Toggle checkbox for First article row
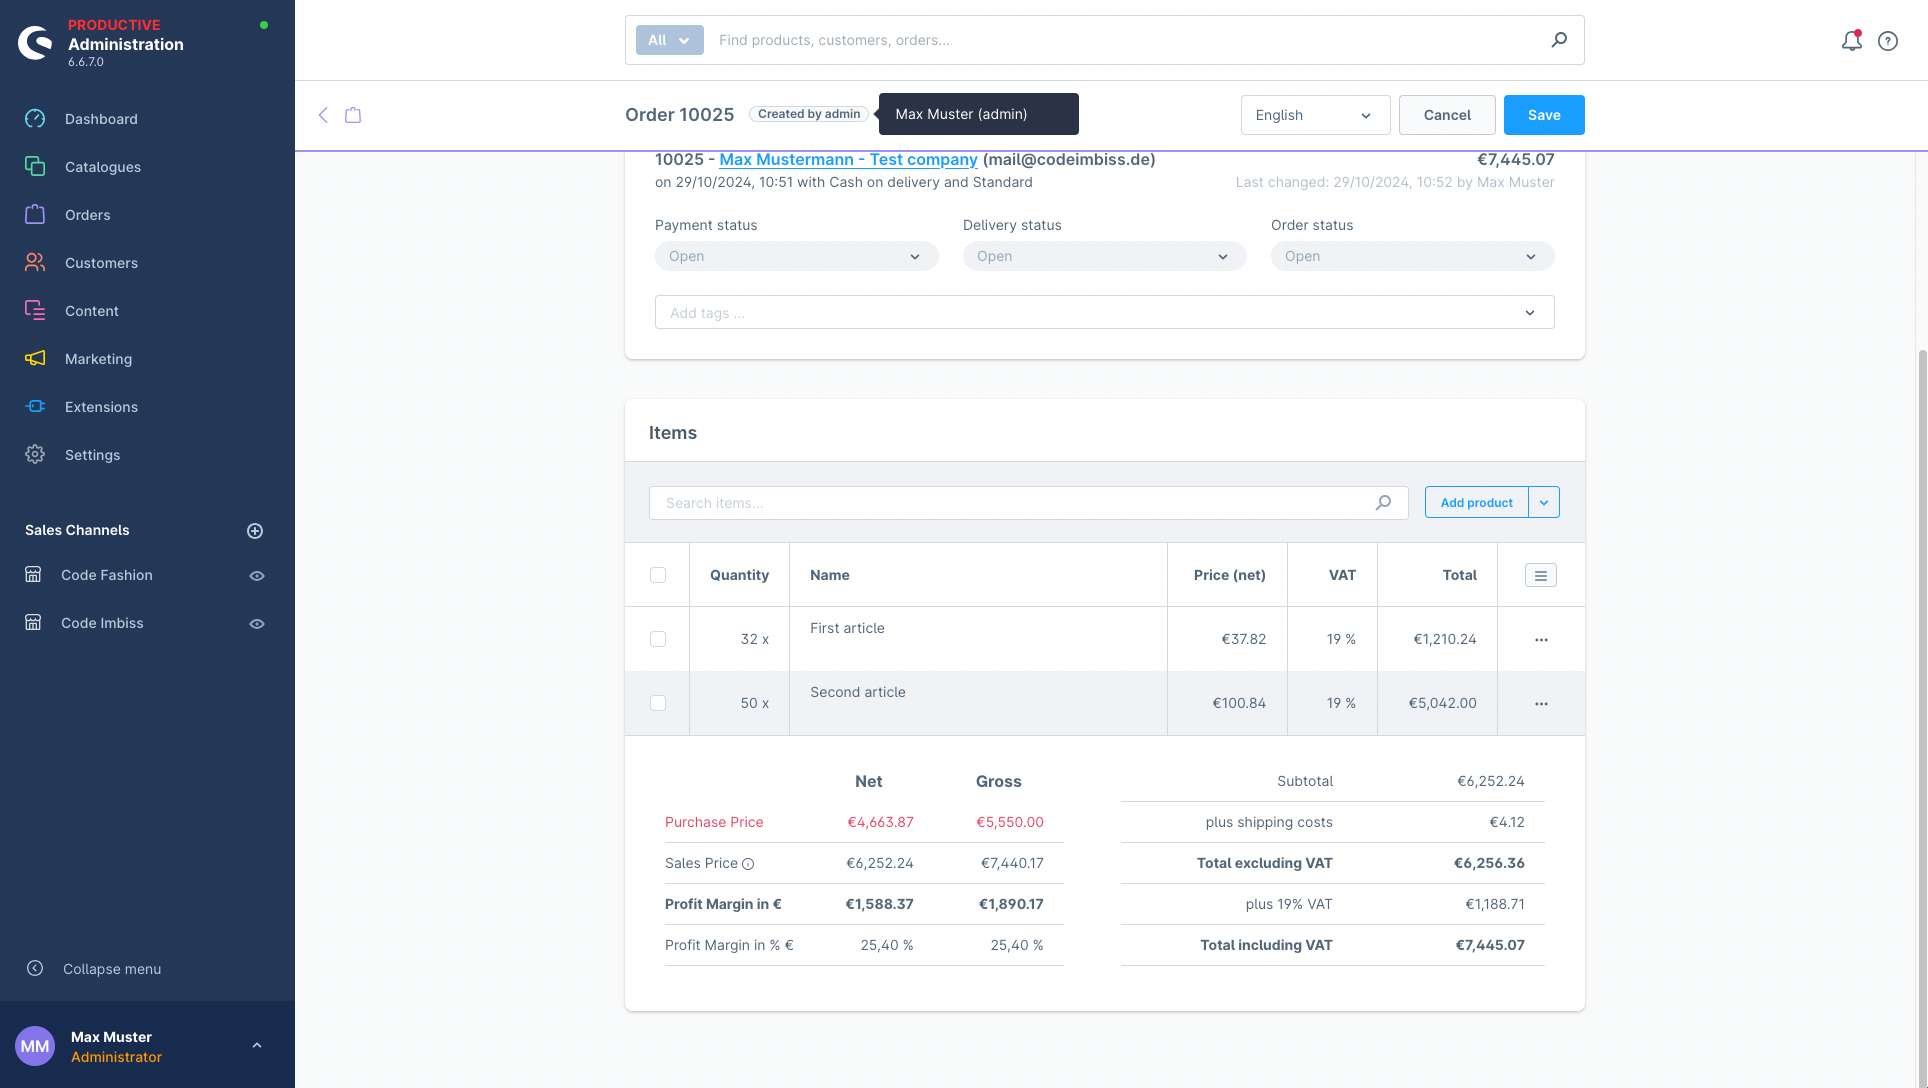Screen dimensions: 1928x1088 tap(658, 639)
